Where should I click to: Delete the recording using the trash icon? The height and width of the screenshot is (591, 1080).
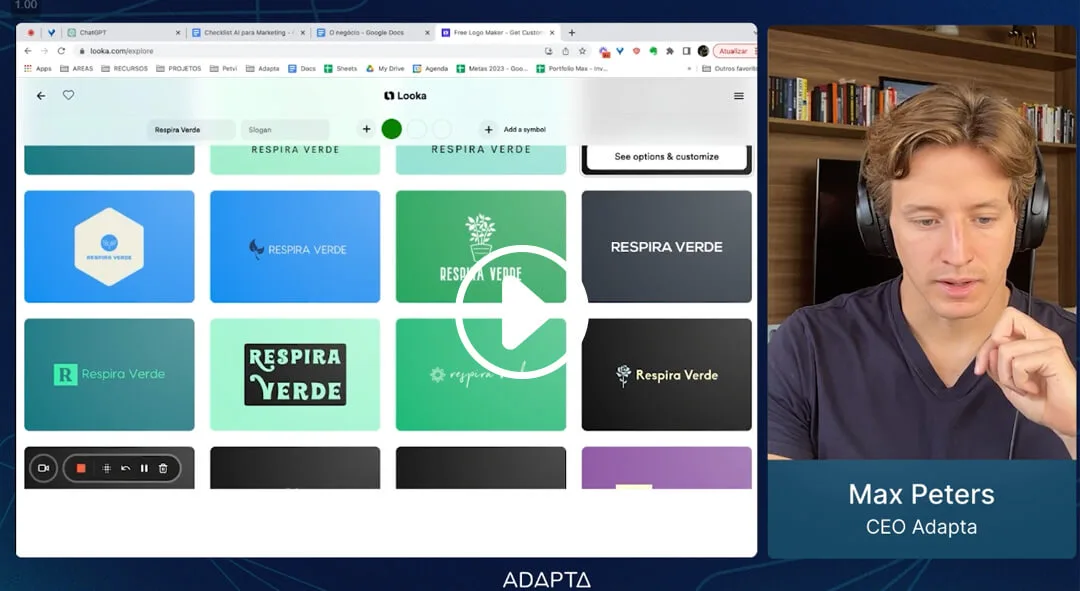pos(163,468)
